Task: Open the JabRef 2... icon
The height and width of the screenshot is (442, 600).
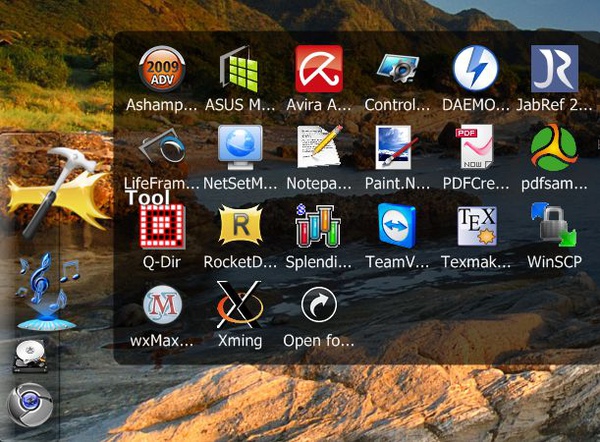Action: click(x=554, y=69)
